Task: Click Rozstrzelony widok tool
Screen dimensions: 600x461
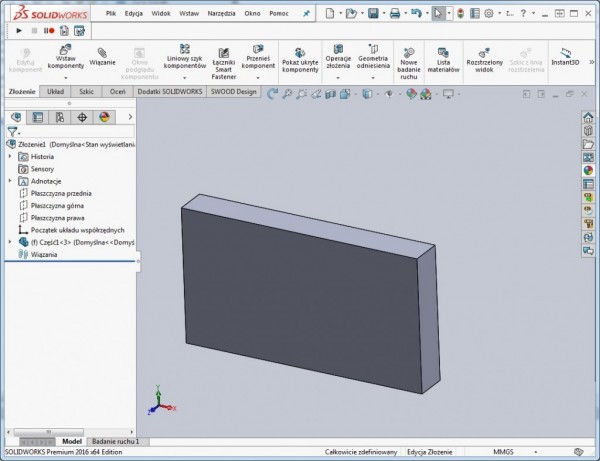Action: tap(484, 60)
